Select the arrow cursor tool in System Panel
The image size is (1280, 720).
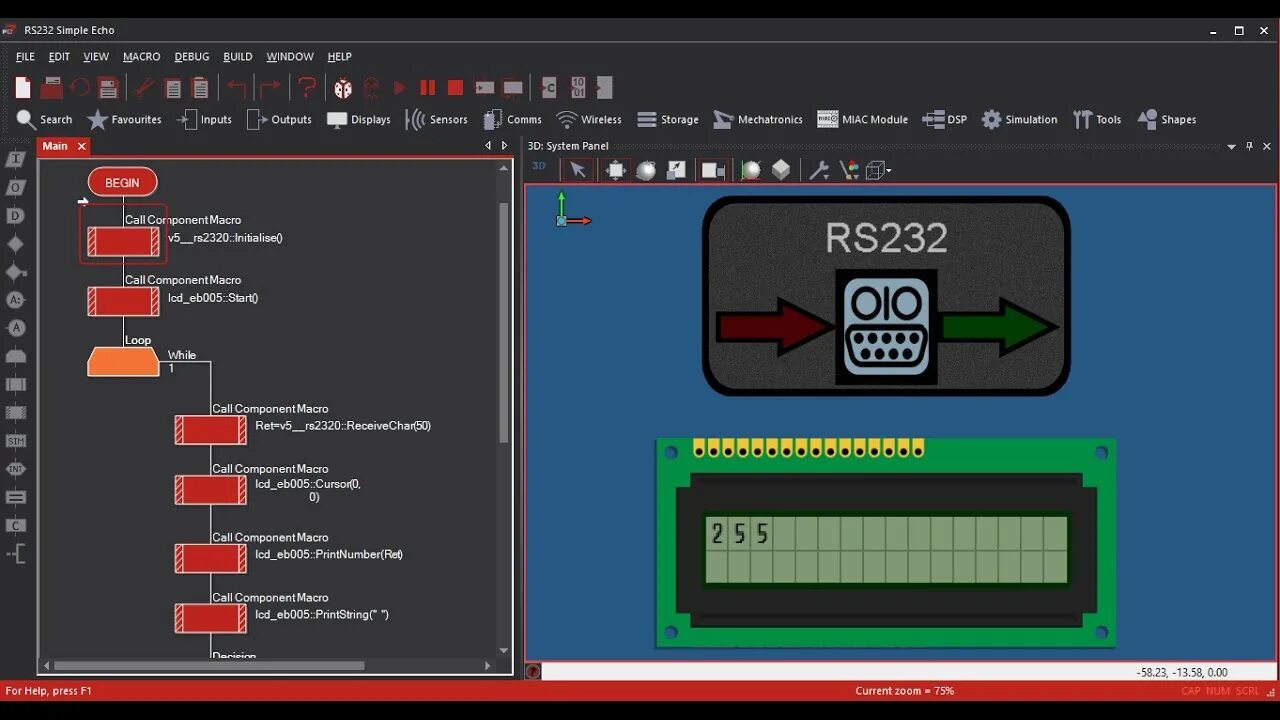click(x=578, y=170)
